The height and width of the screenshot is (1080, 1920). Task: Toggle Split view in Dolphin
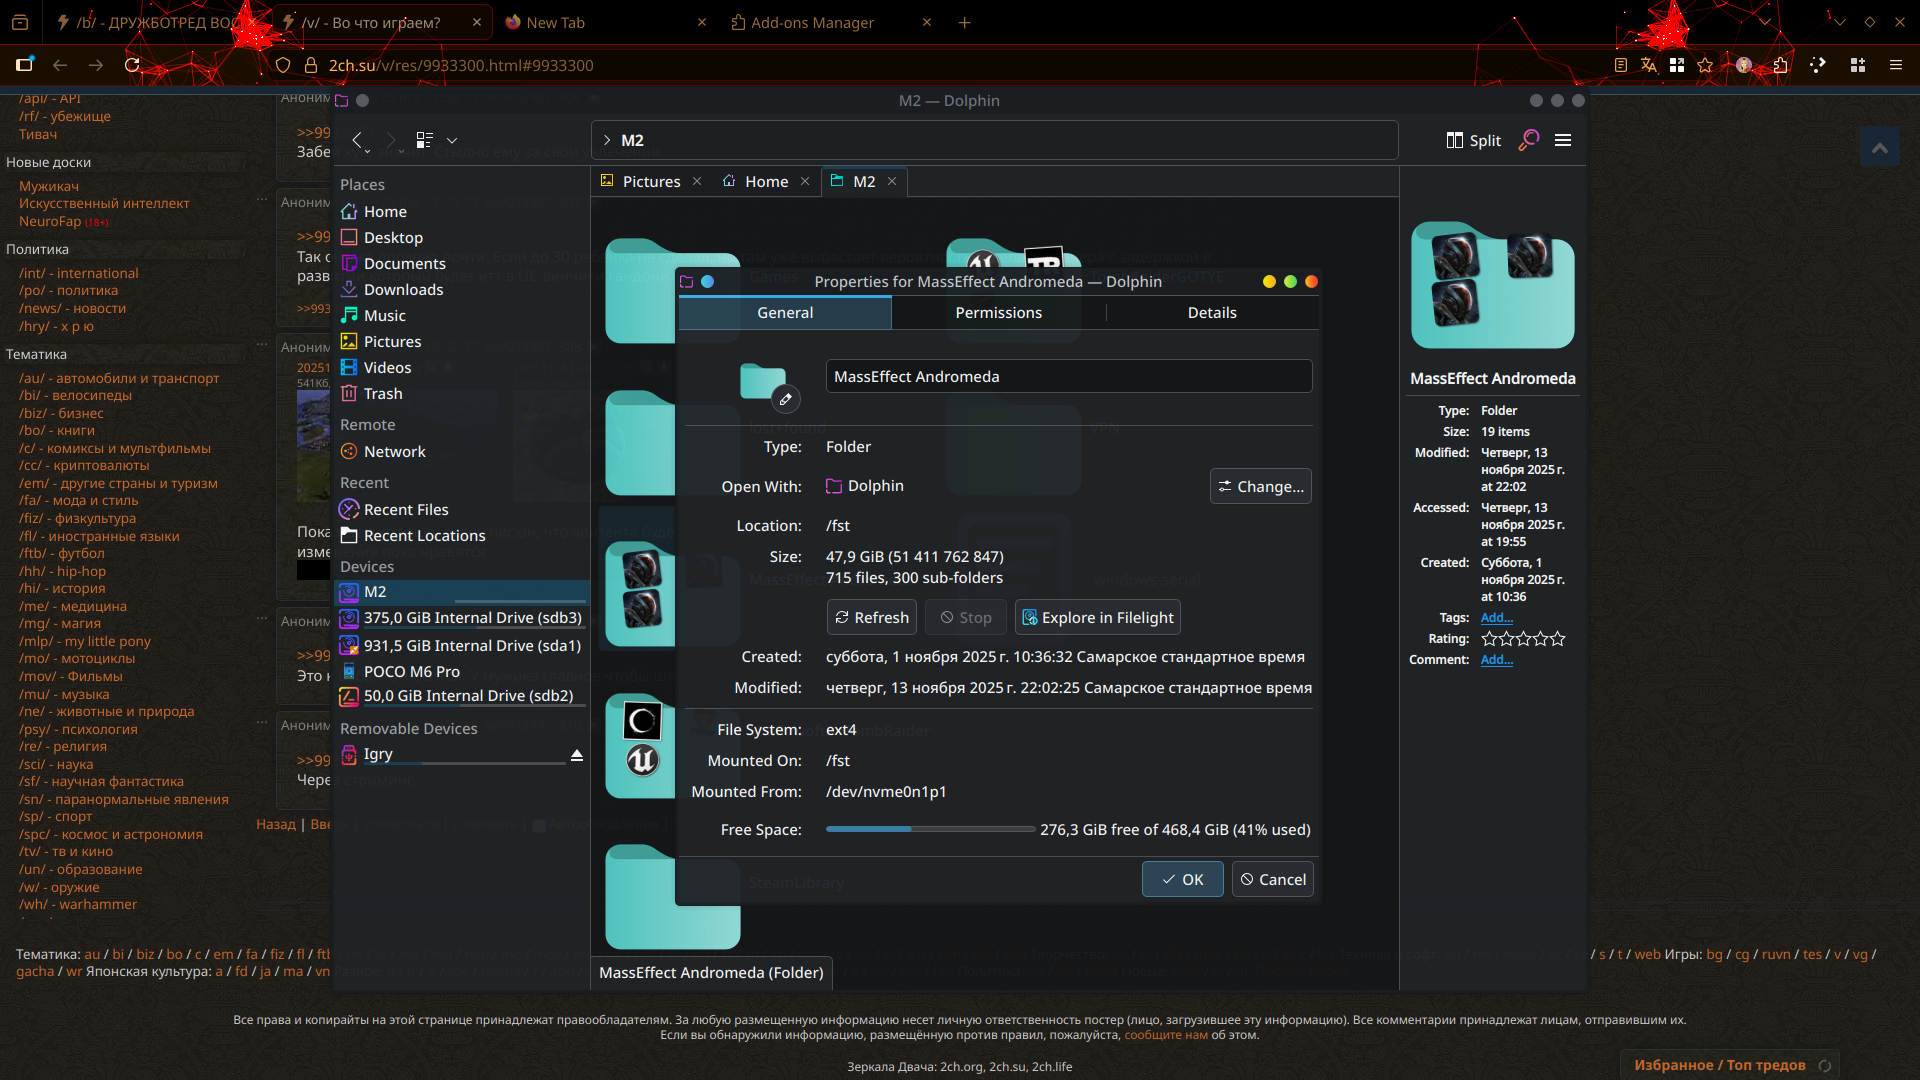1473,140
